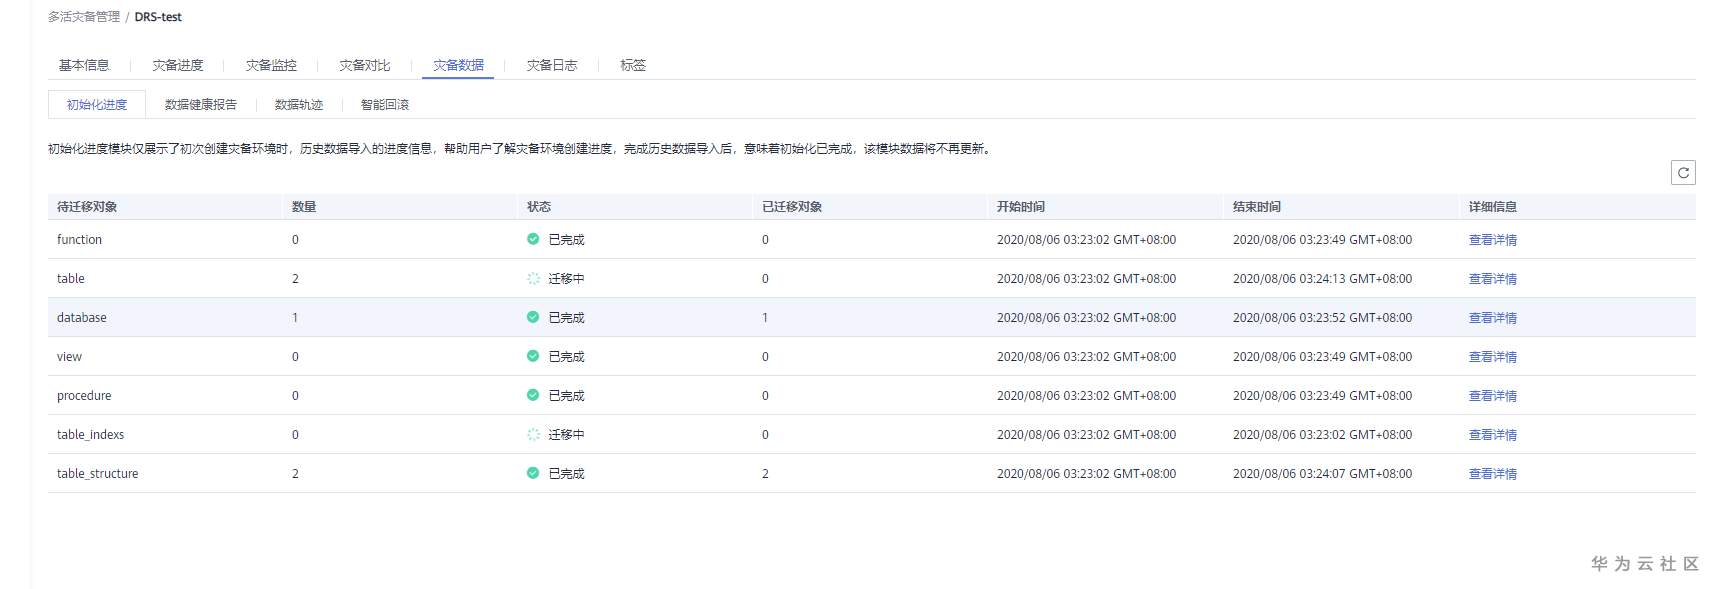Image resolution: width=1712 pixels, height=589 pixels.
Task: Select the 智能回滚 sub-tab
Action: (385, 105)
